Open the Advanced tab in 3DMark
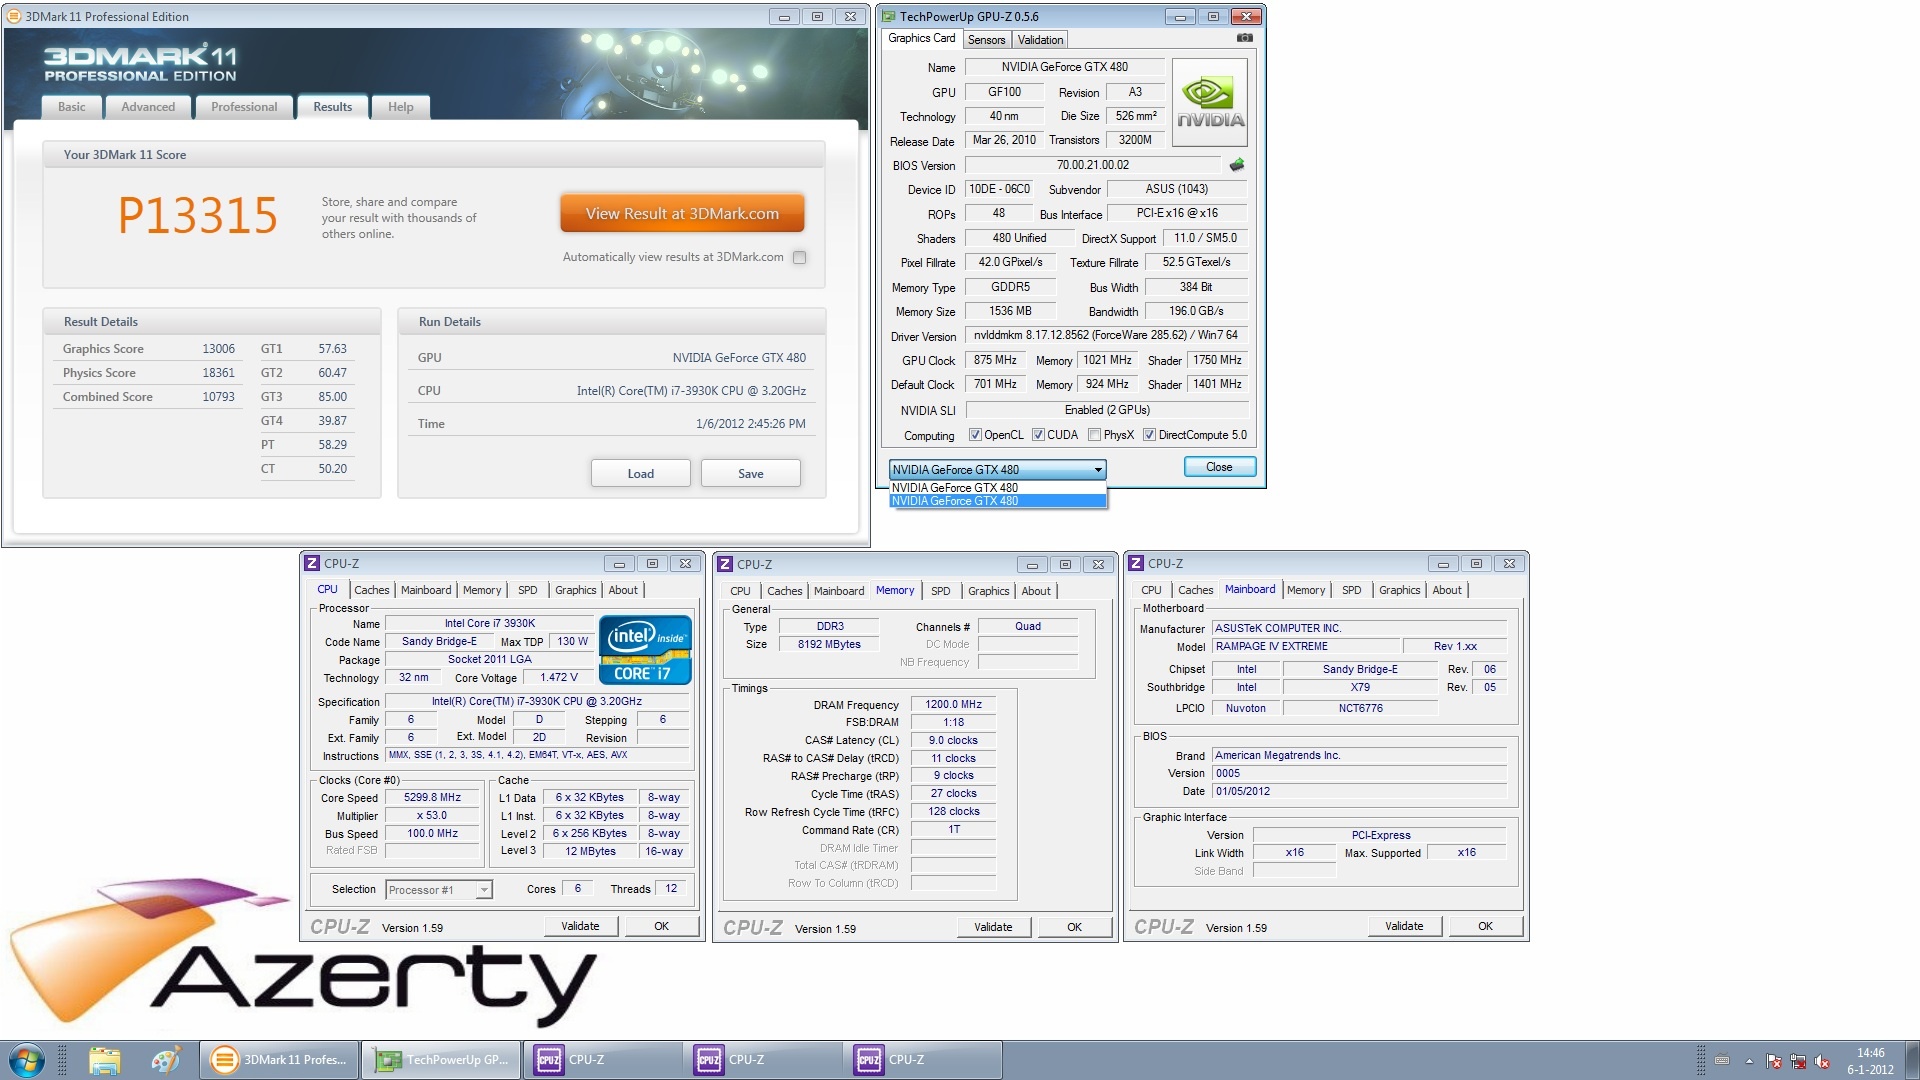 tap(148, 107)
